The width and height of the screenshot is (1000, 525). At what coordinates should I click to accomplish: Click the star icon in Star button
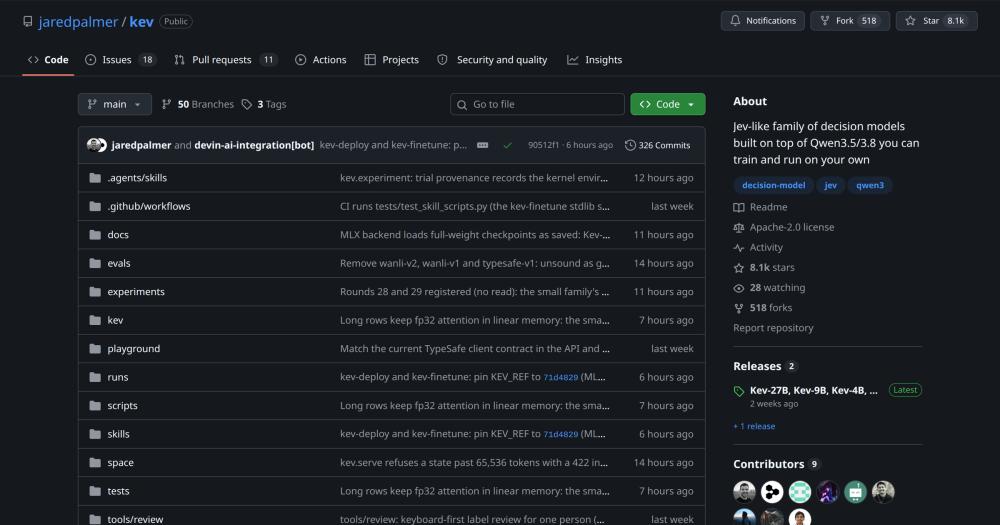point(910,20)
